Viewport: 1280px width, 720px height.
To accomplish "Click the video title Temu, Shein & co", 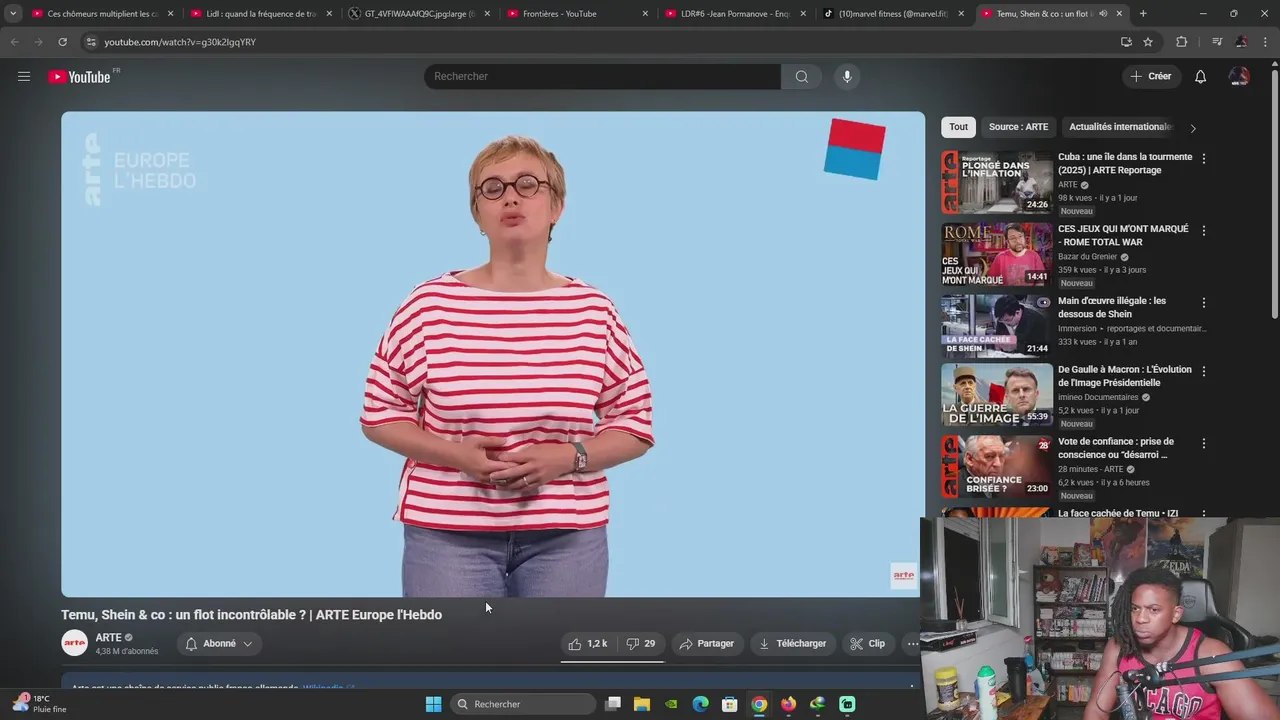I will click(251, 614).
